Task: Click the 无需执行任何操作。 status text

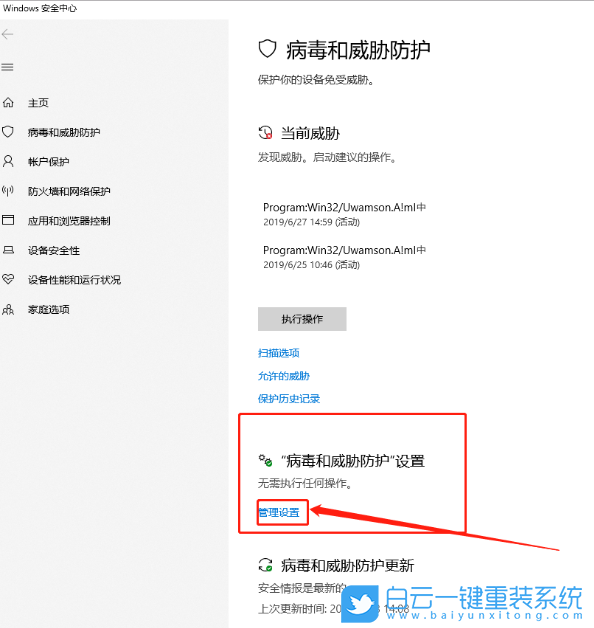Action: point(305,483)
